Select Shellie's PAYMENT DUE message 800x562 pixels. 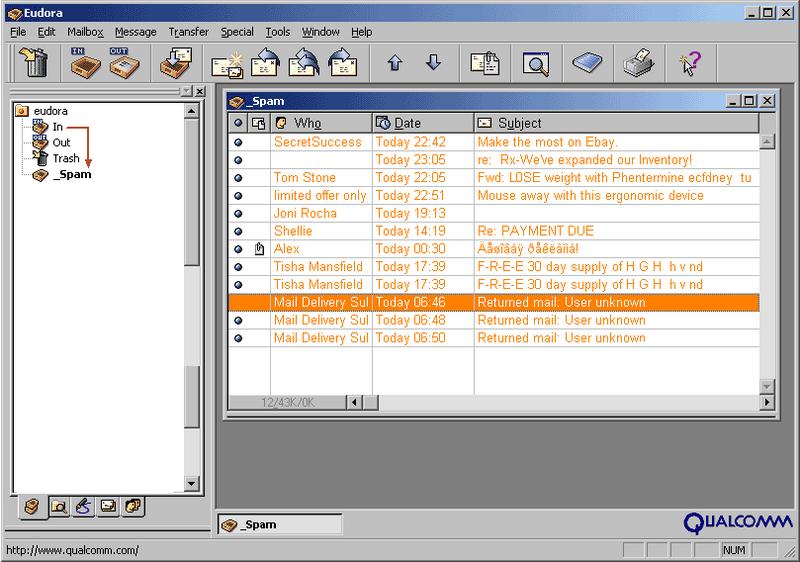point(494,231)
